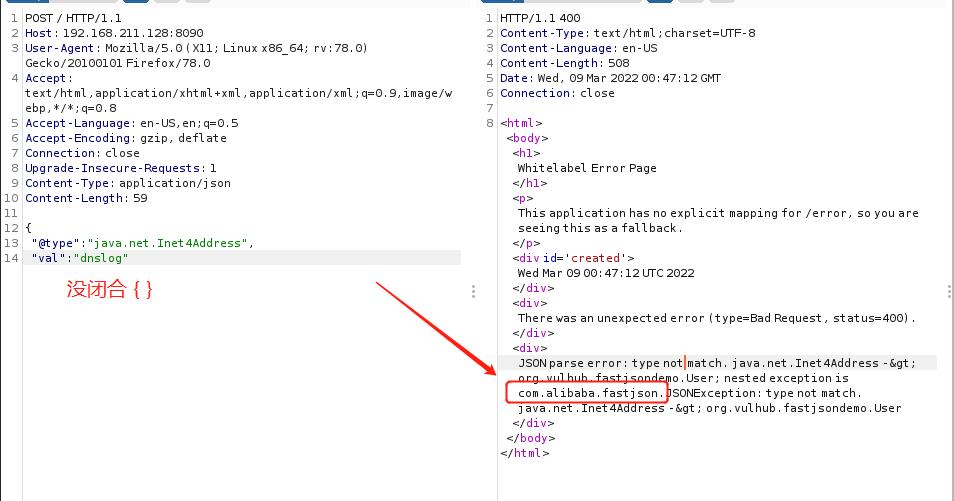Viewport: 954px width, 501px height.
Task: Click the '"@type":"java.net.Inet4Address"' JSON line
Action: [x=142, y=243]
